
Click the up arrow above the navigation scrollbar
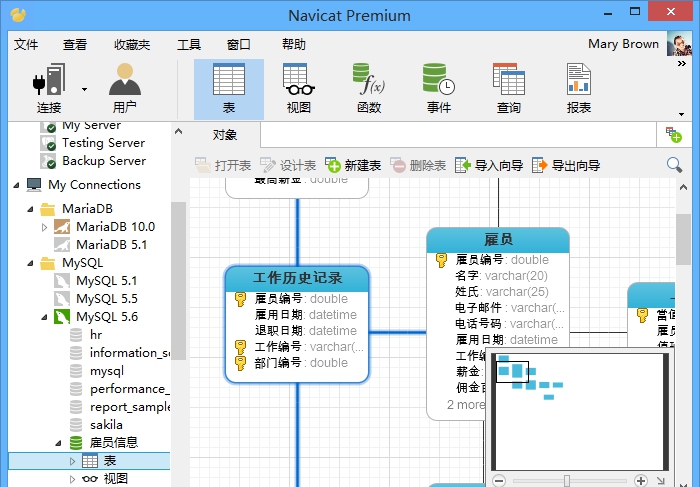coord(179,131)
